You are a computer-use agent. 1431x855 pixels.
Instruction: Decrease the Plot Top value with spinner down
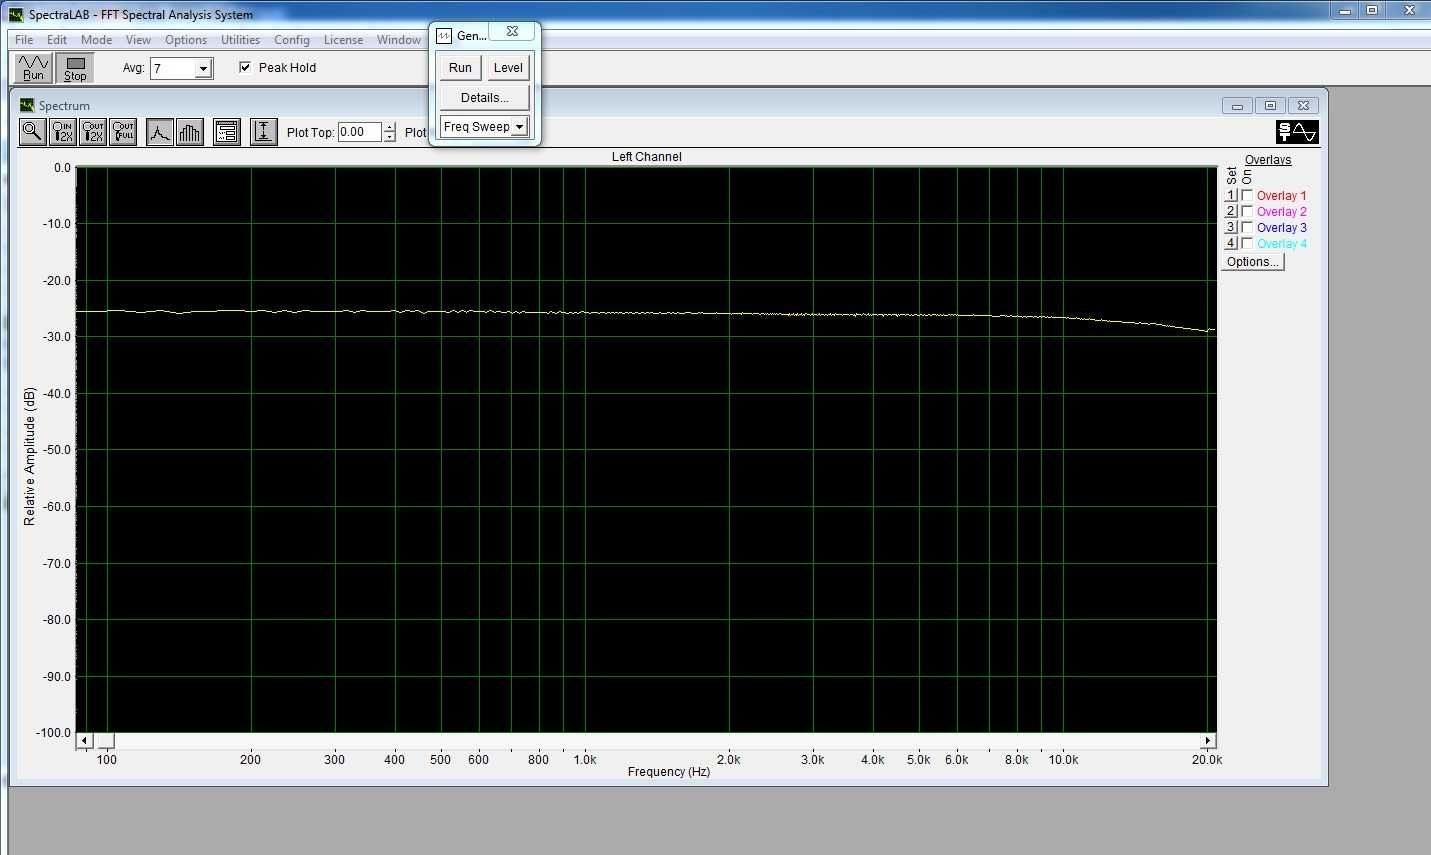pyautogui.click(x=389, y=137)
